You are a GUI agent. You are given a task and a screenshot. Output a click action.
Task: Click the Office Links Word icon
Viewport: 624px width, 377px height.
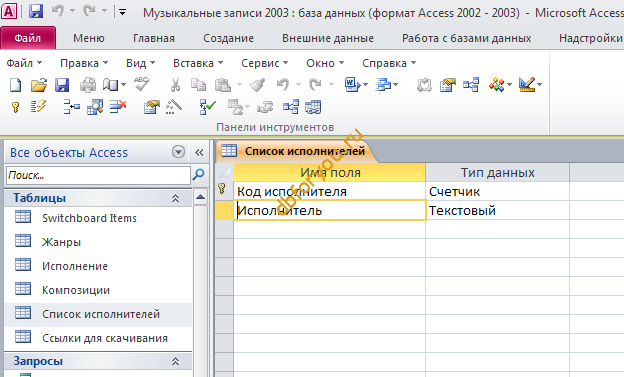pyautogui.click(x=352, y=85)
